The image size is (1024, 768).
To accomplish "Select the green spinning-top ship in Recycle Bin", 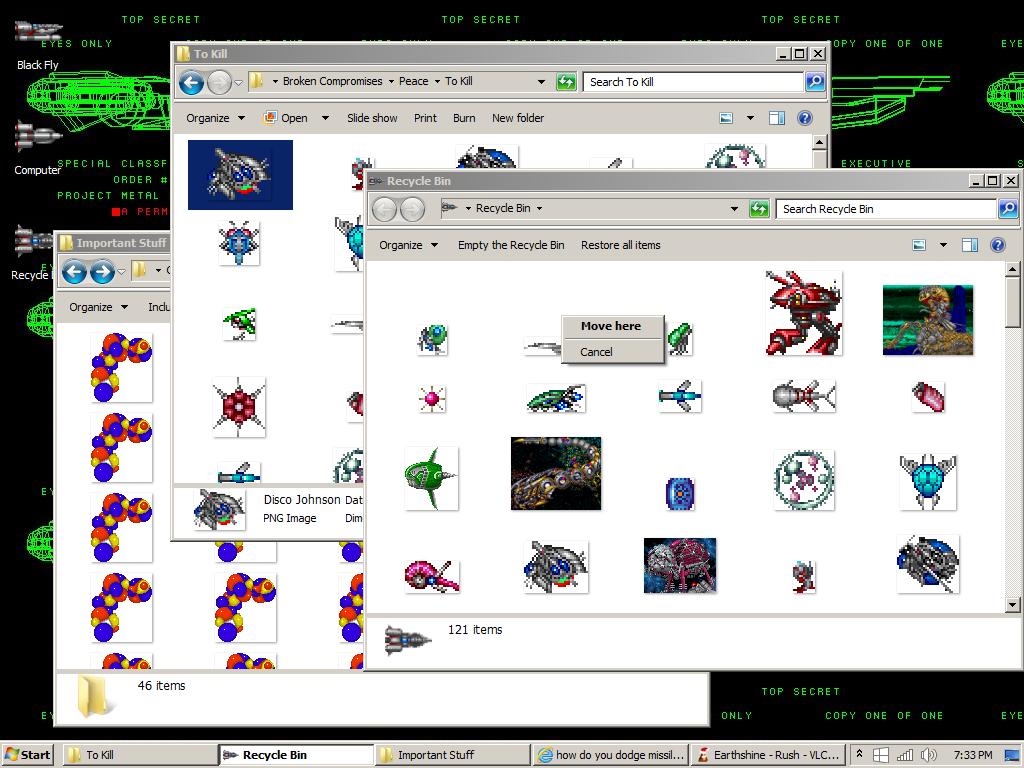I will [x=431, y=478].
